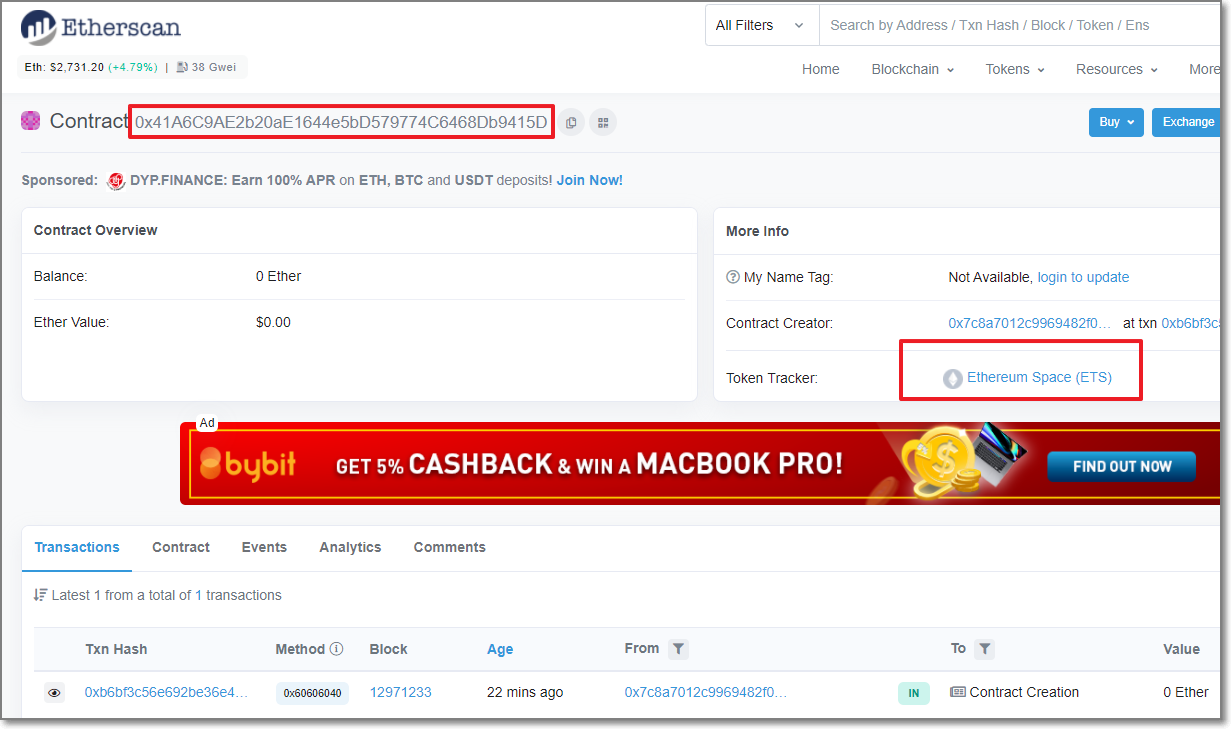Click the Txn Hash column header
Image resolution: width=1231 pixels, height=729 pixels.
(x=116, y=649)
